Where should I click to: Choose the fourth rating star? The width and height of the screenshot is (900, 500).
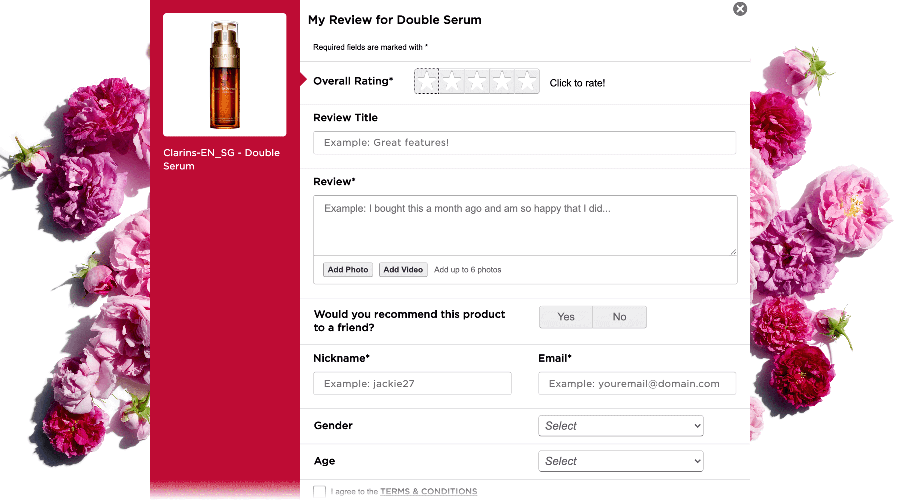point(502,82)
